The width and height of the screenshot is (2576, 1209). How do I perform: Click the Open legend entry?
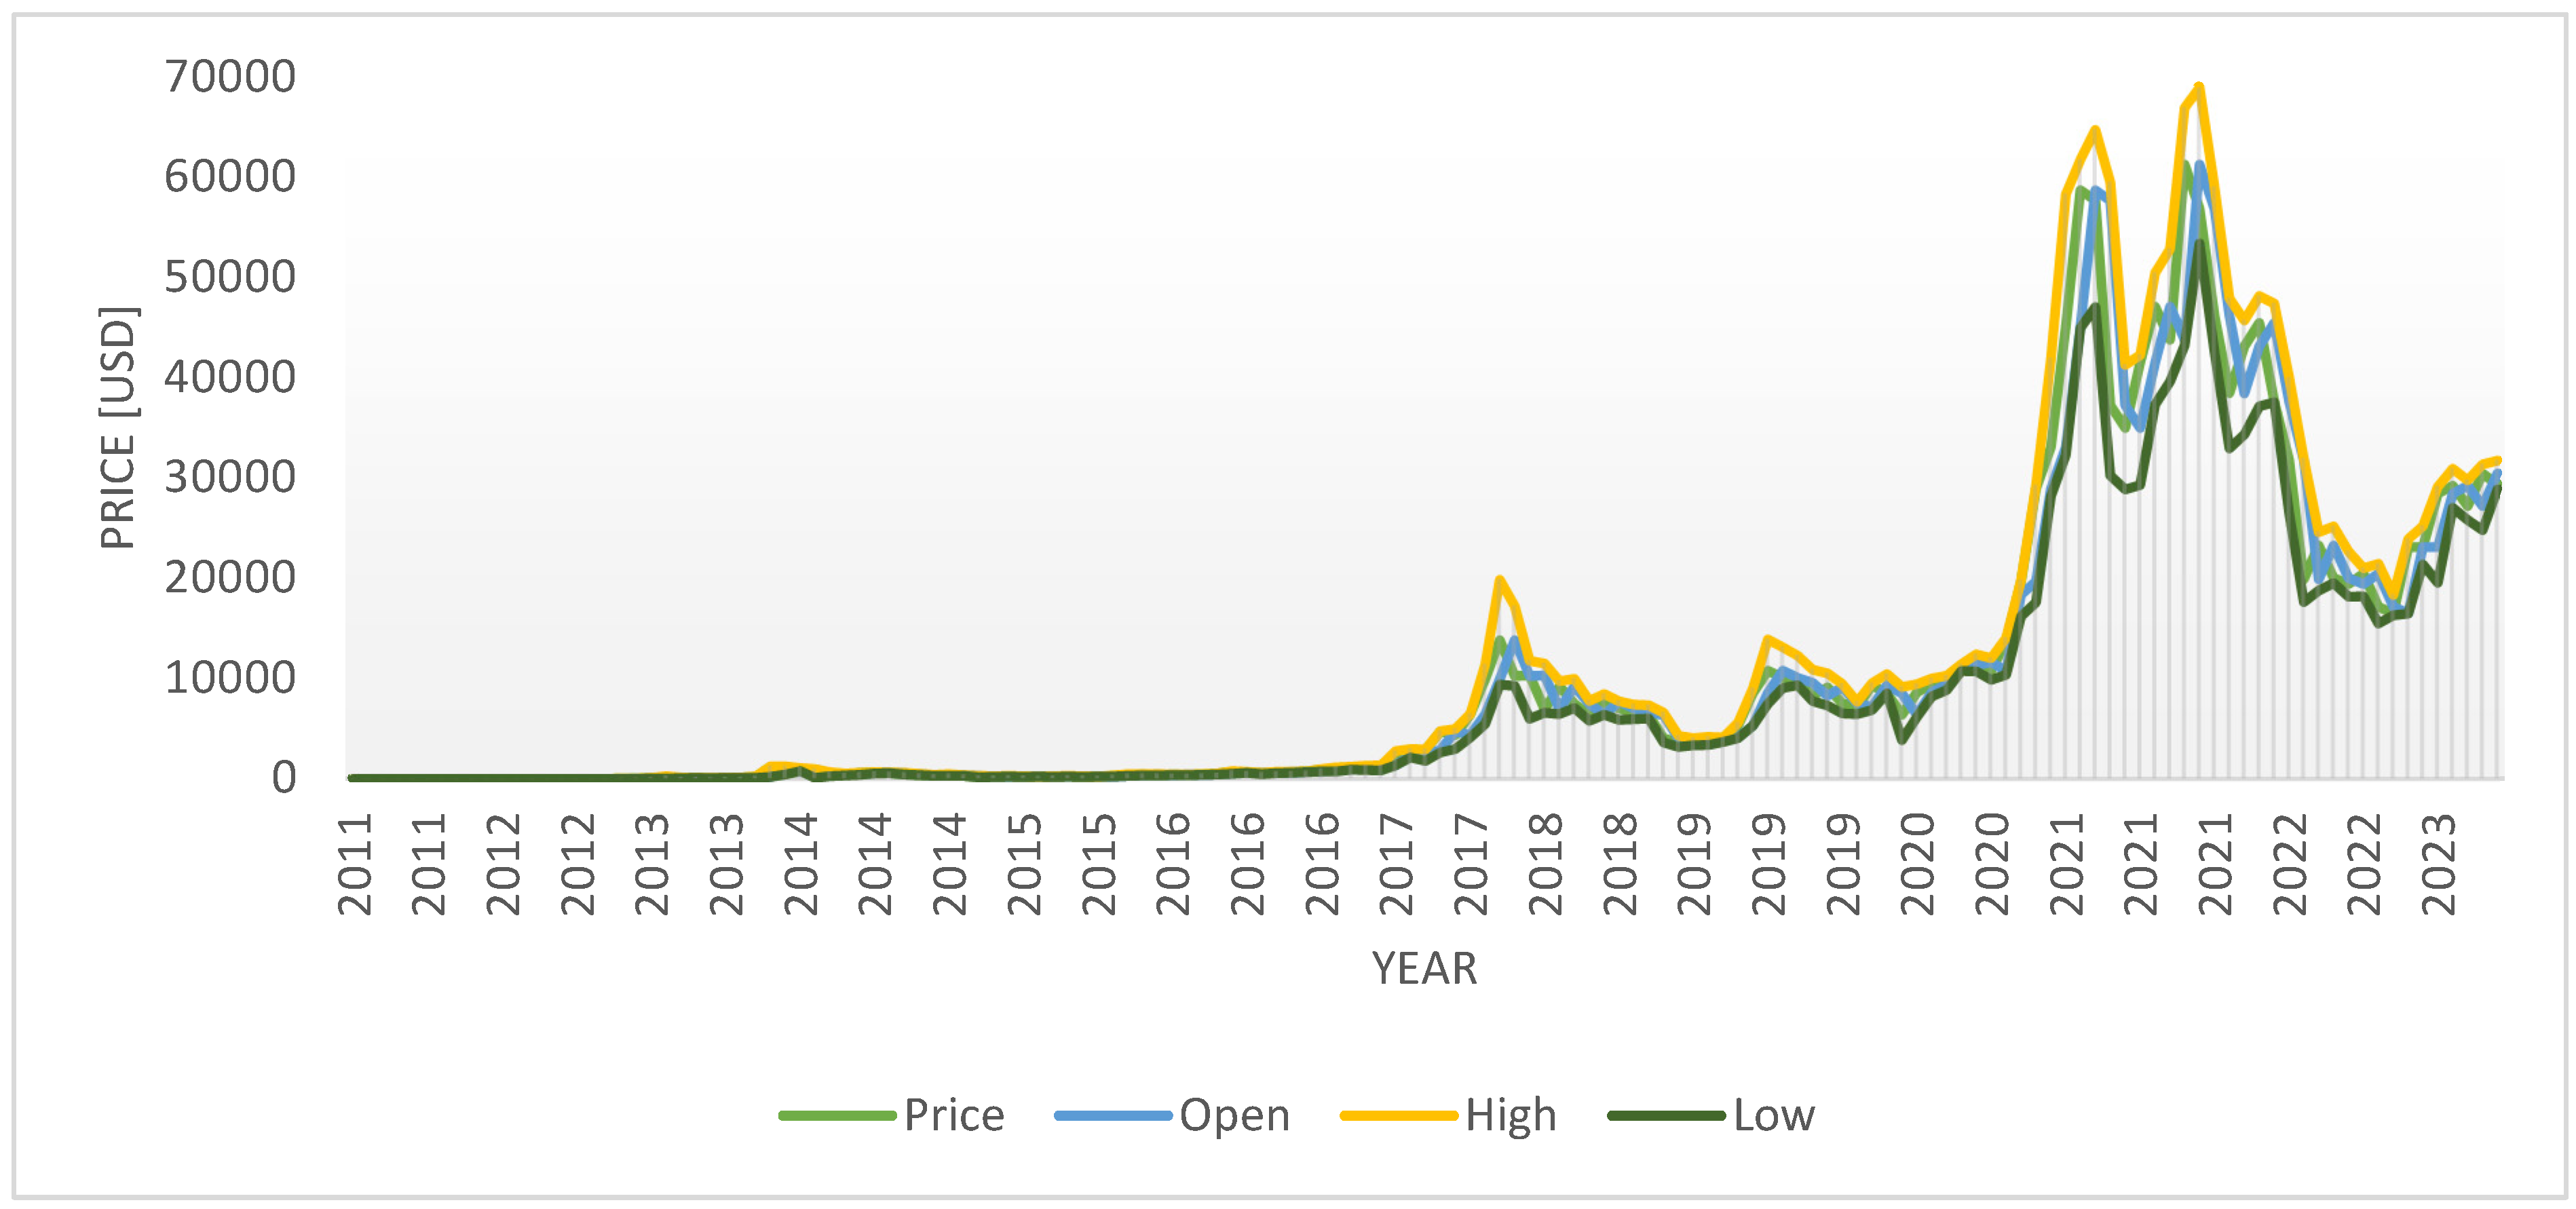click(x=1234, y=1115)
